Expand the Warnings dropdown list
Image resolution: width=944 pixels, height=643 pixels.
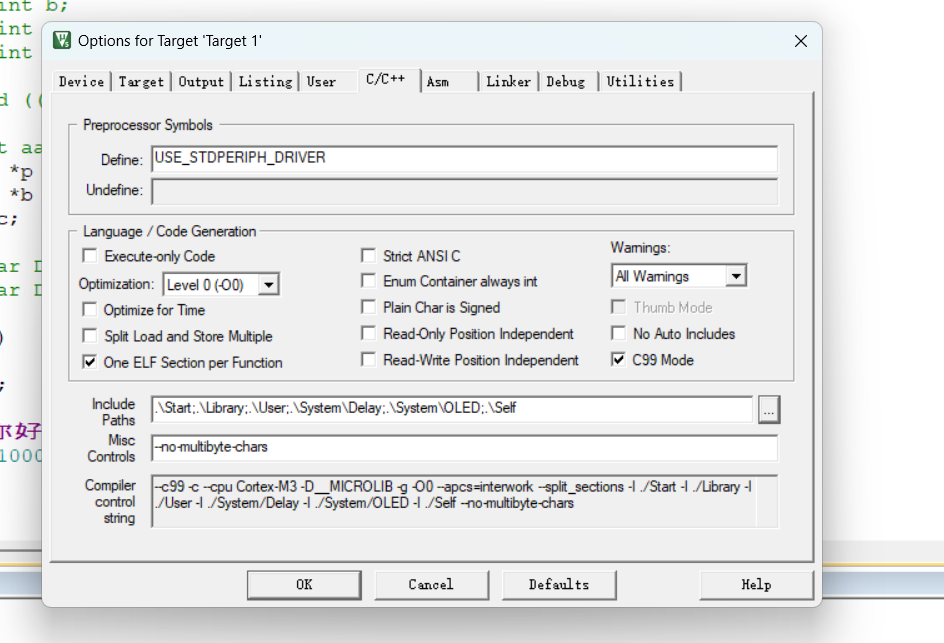coord(736,276)
